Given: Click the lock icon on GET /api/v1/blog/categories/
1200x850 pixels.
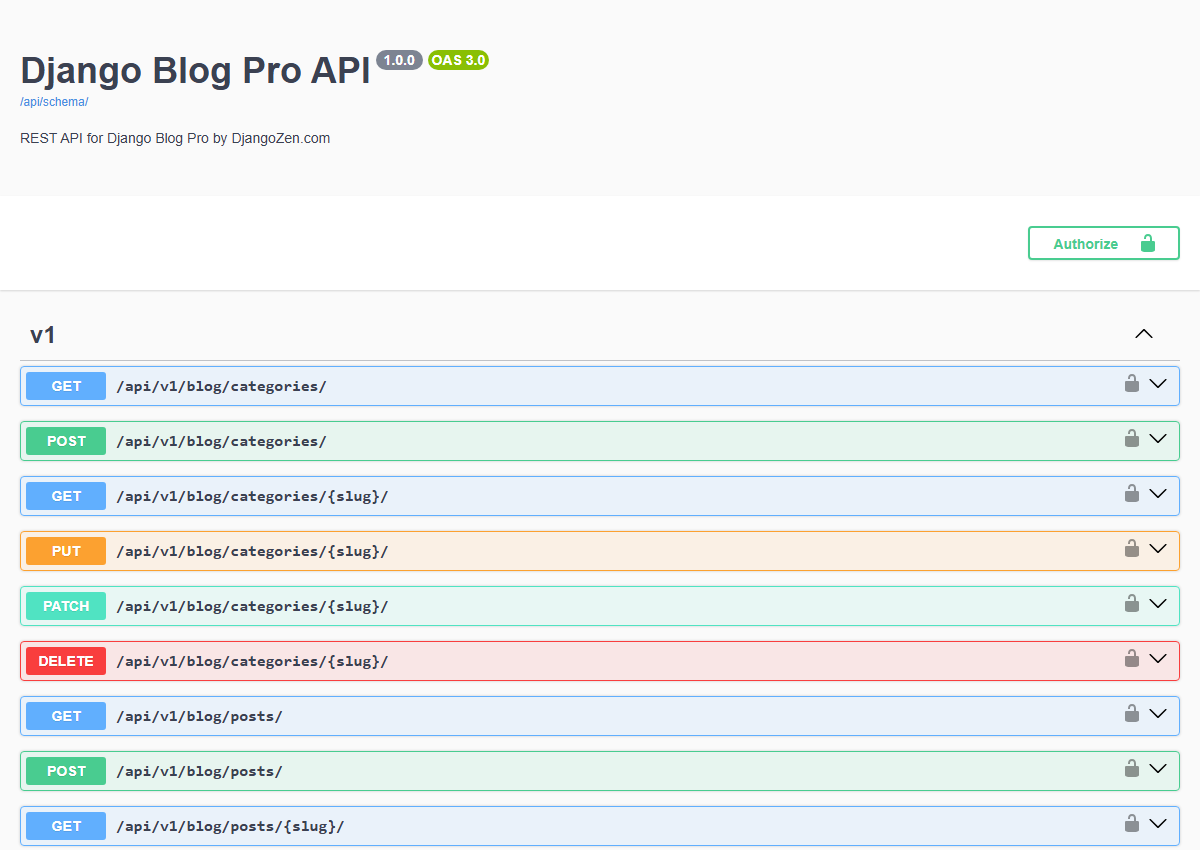Looking at the screenshot, I should [1131, 382].
